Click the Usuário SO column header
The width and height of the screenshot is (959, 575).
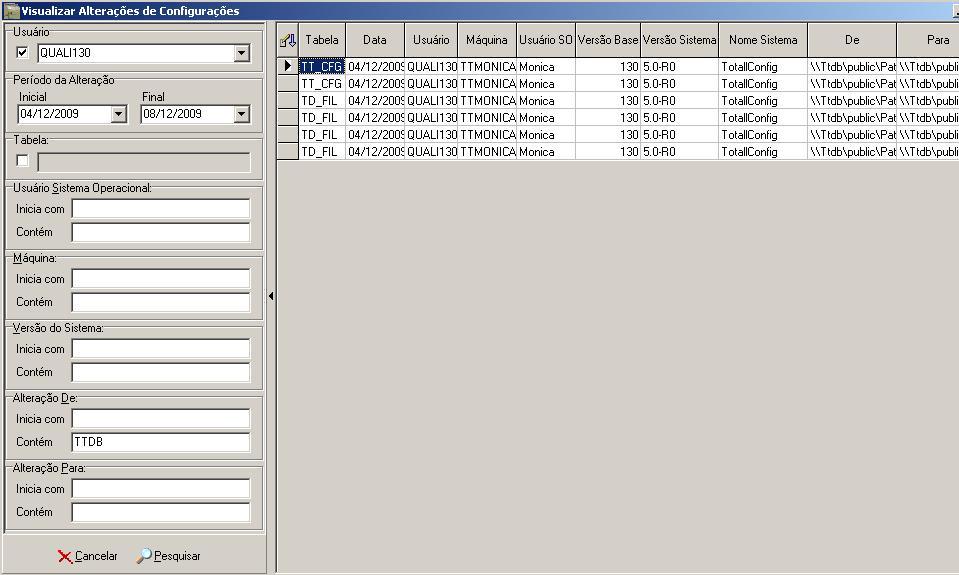(x=546, y=40)
